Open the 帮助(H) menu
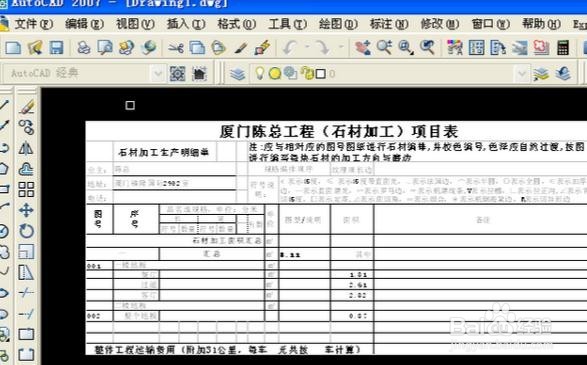Screen dimensions: 587x365 pyautogui.click(x=541, y=24)
